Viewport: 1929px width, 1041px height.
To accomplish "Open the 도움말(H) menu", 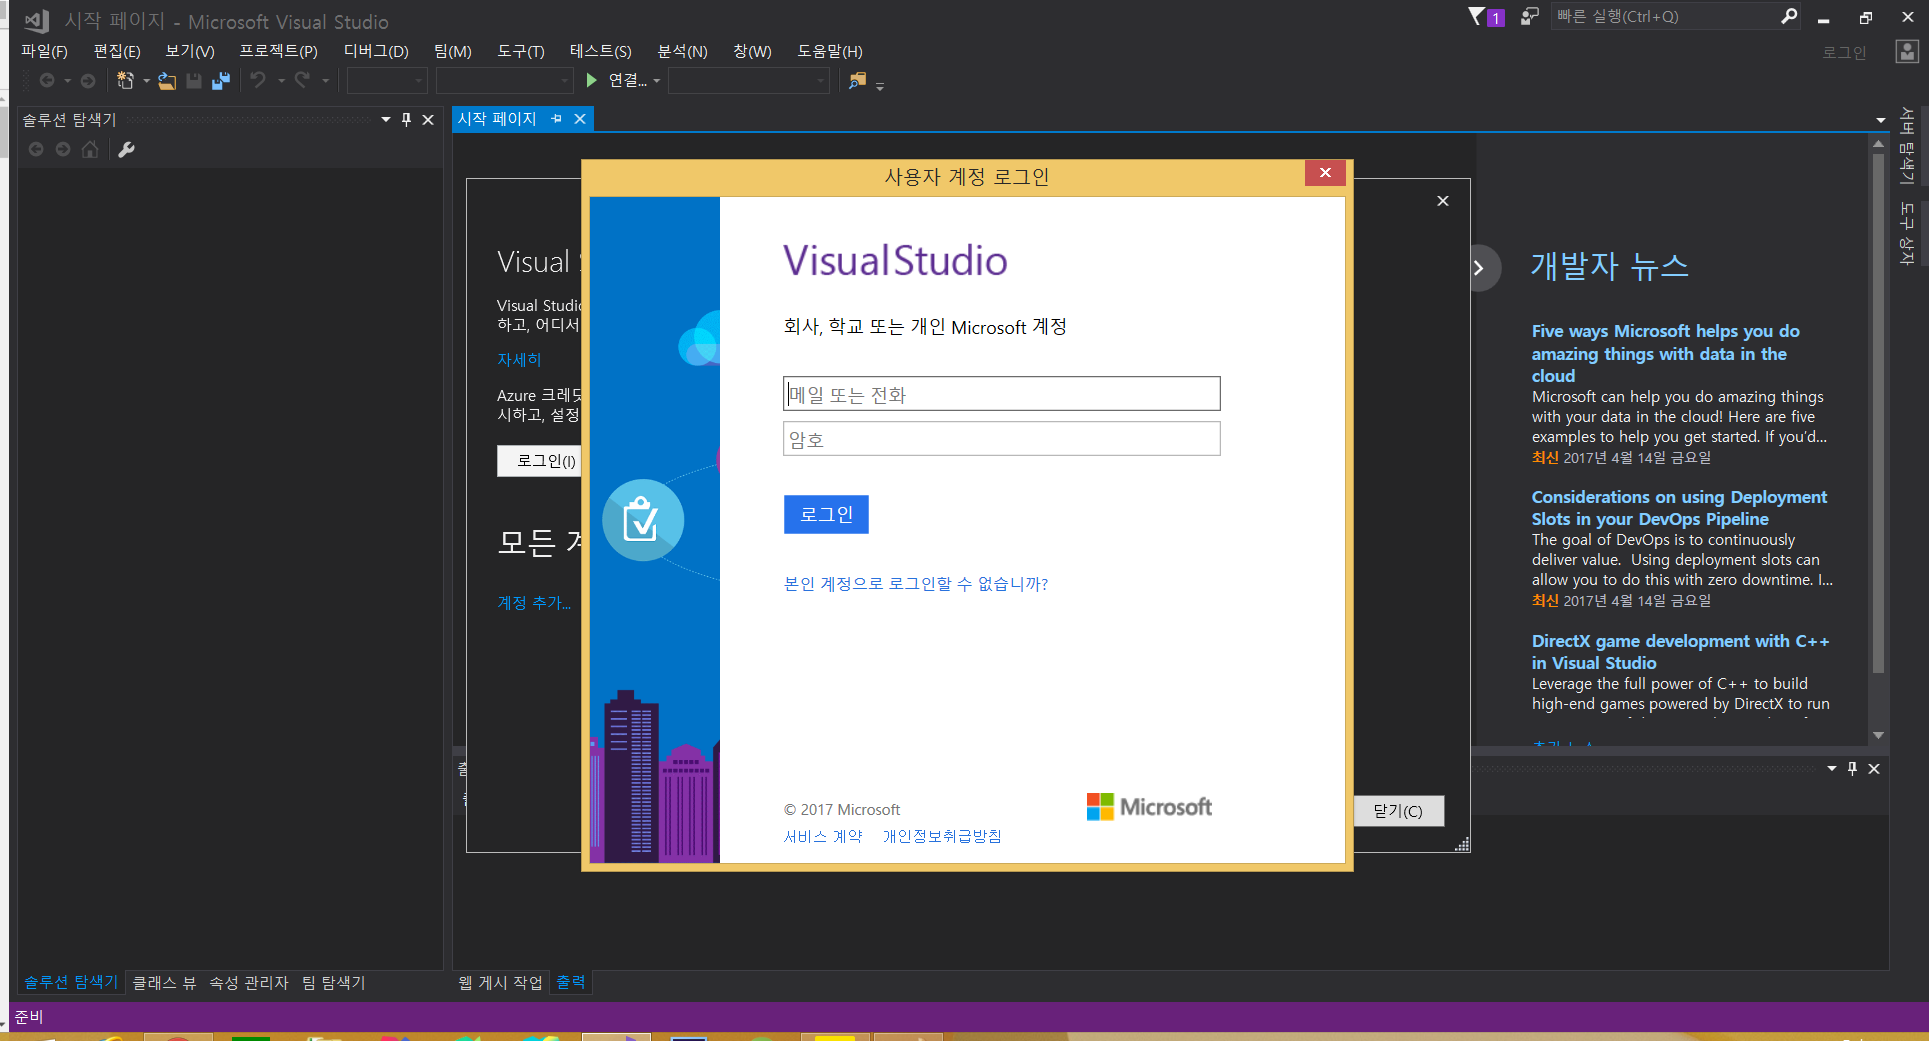I will point(830,51).
